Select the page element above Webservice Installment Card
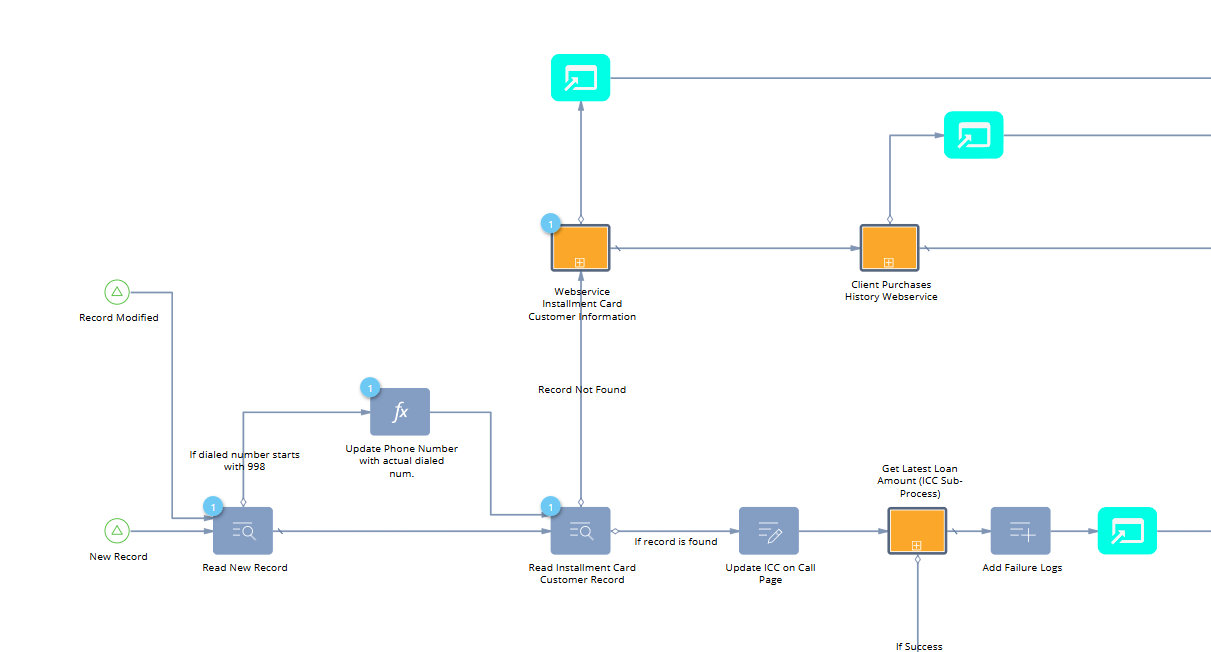This screenshot has width=1211, height=652. click(581, 78)
